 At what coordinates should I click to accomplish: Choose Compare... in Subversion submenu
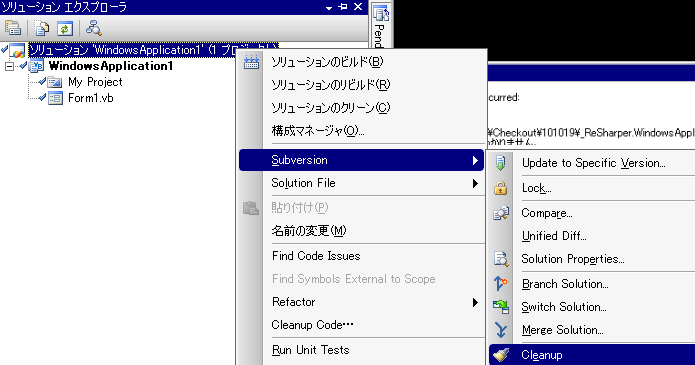[x=592, y=213]
